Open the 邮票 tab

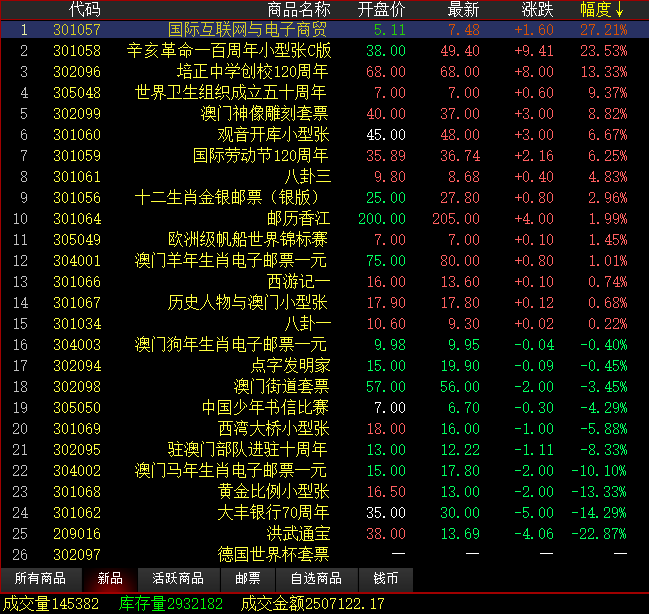pyautogui.click(x=248, y=578)
